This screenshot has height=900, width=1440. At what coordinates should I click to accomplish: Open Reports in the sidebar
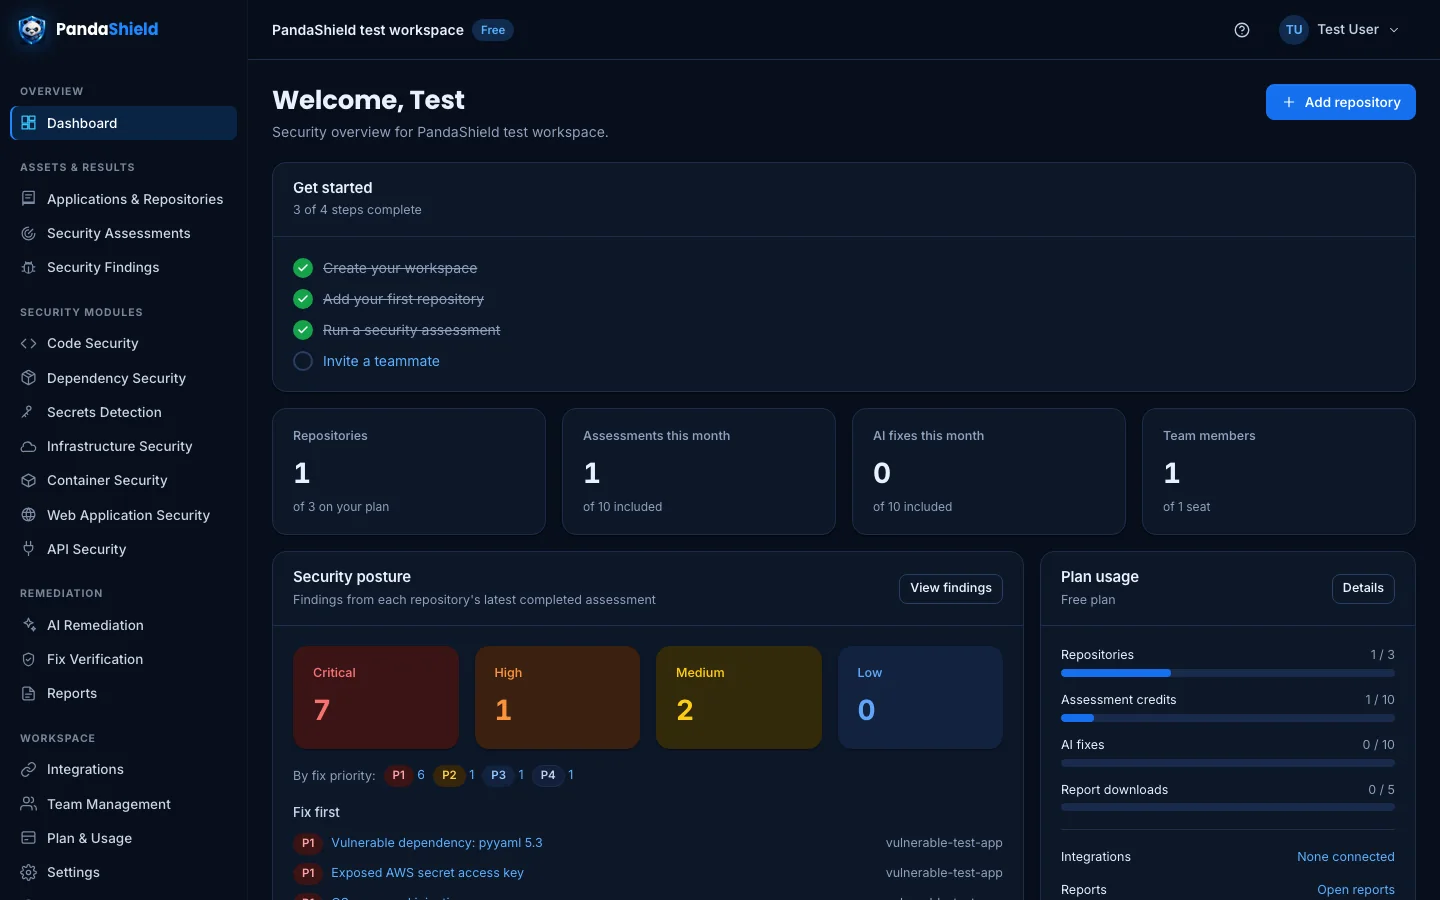click(x=124, y=693)
